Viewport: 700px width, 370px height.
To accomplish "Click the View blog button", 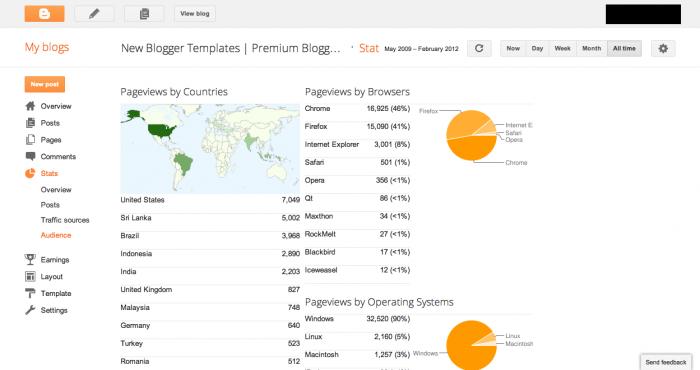I will [195, 14].
